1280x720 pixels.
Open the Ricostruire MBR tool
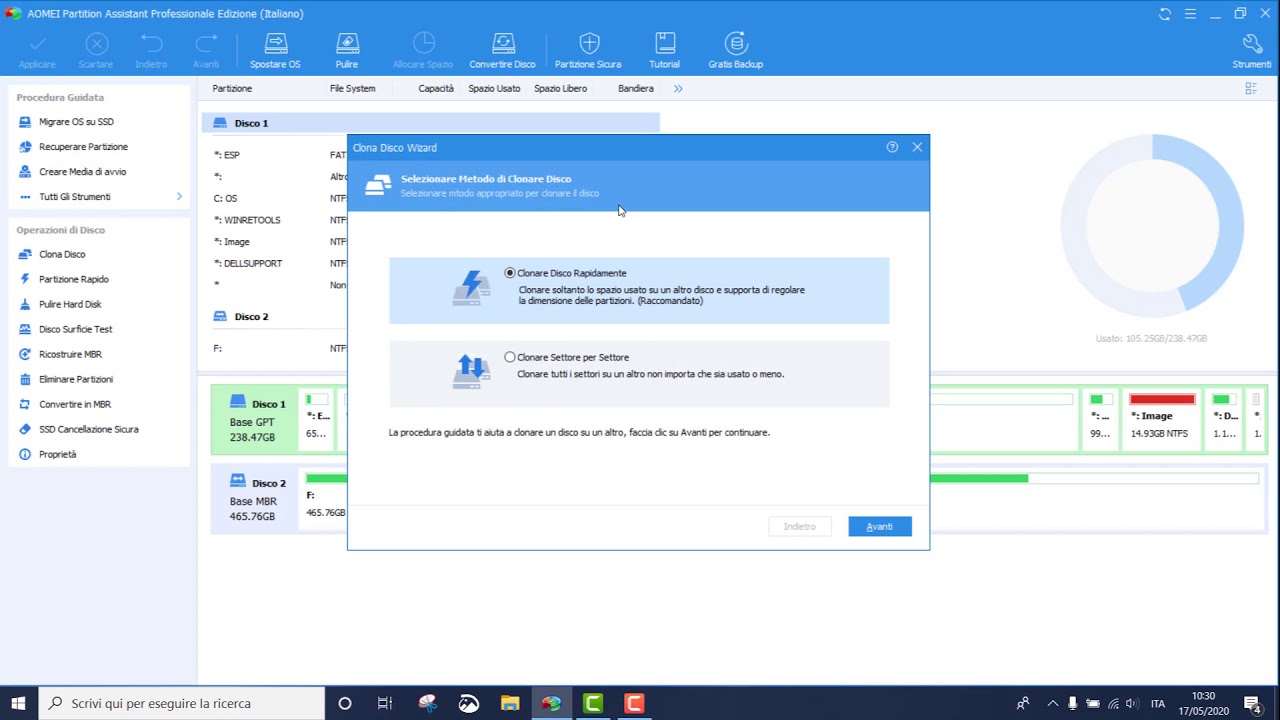point(70,354)
